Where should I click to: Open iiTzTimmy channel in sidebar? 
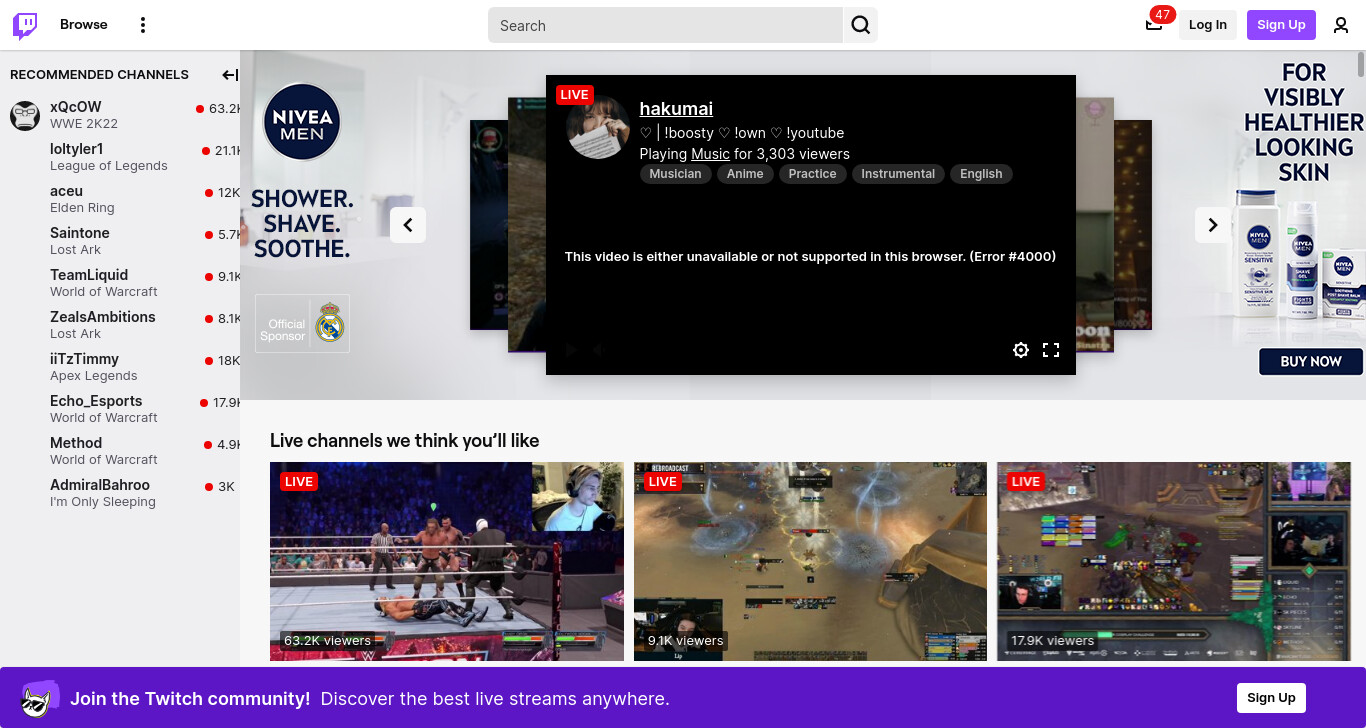[x=120, y=367]
